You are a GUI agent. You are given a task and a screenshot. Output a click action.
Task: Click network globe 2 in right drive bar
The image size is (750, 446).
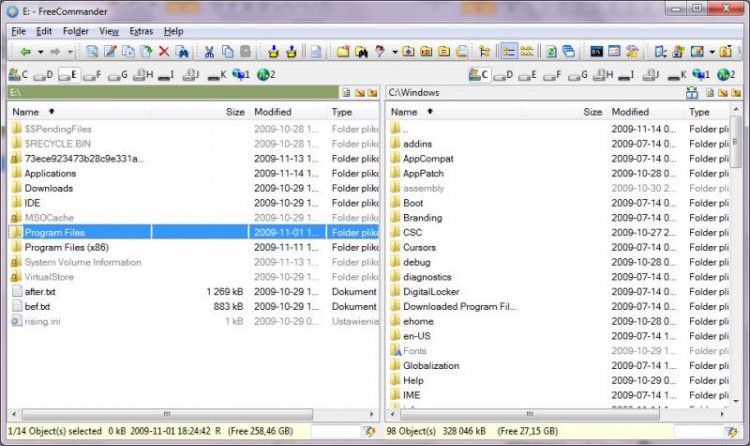(x=726, y=75)
